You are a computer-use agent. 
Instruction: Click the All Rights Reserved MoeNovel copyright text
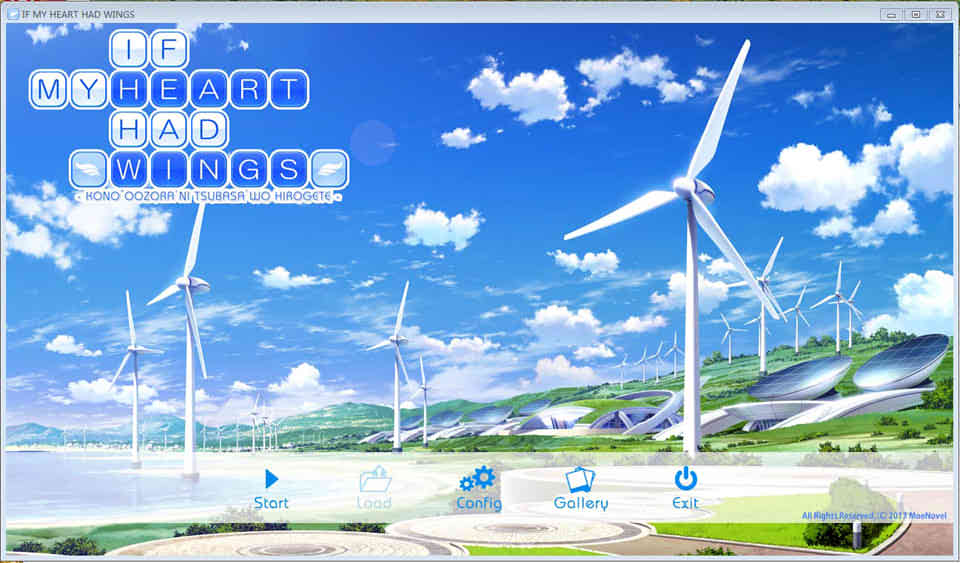(x=874, y=516)
